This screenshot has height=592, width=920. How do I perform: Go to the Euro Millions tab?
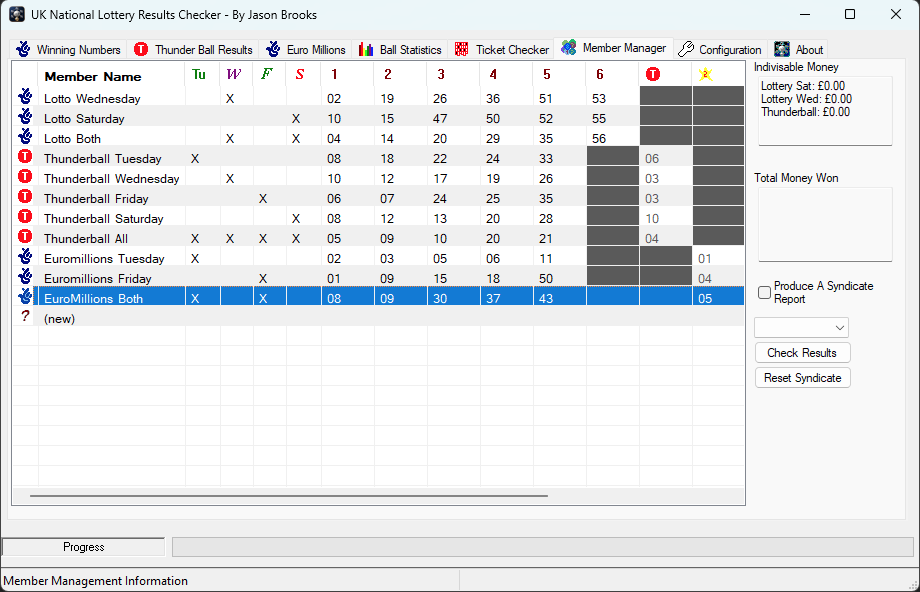click(306, 50)
